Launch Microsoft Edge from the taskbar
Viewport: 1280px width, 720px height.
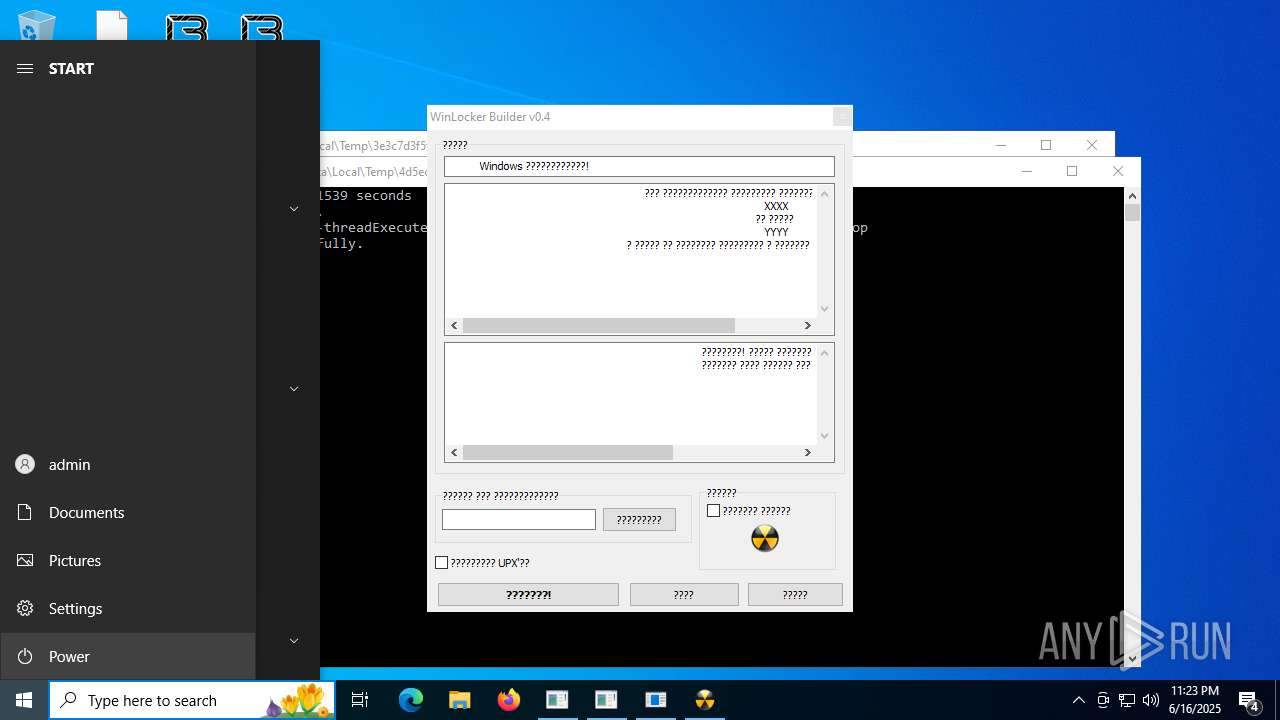coord(411,700)
